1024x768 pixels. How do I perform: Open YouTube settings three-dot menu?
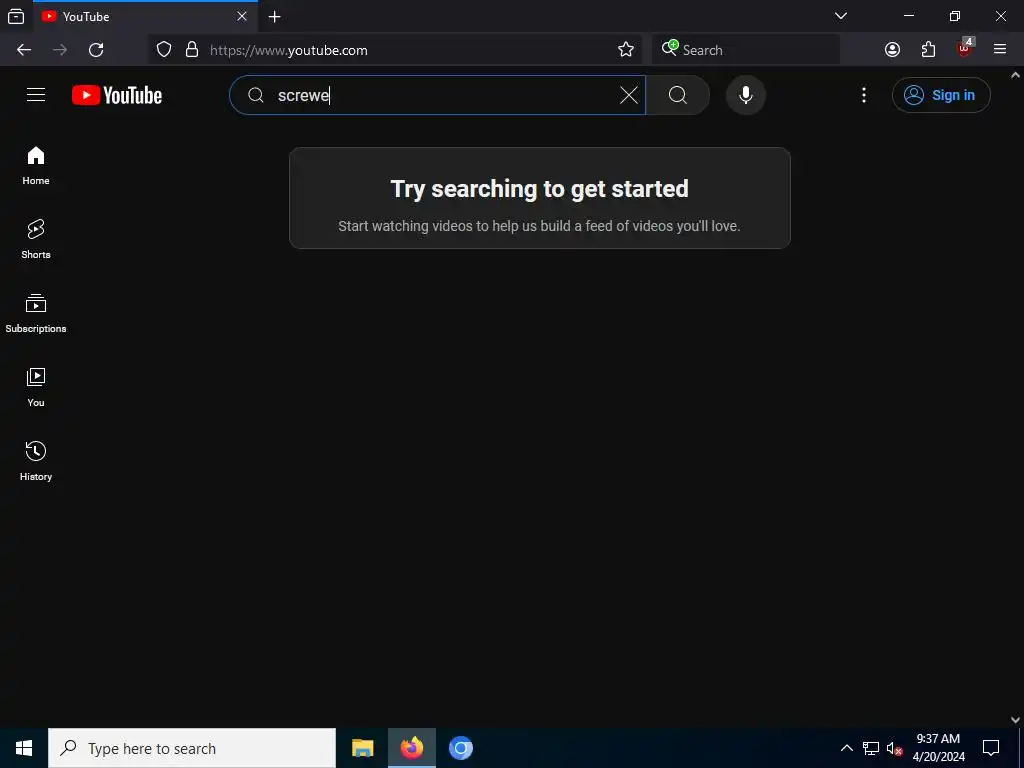pyautogui.click(x=863, y=95)
